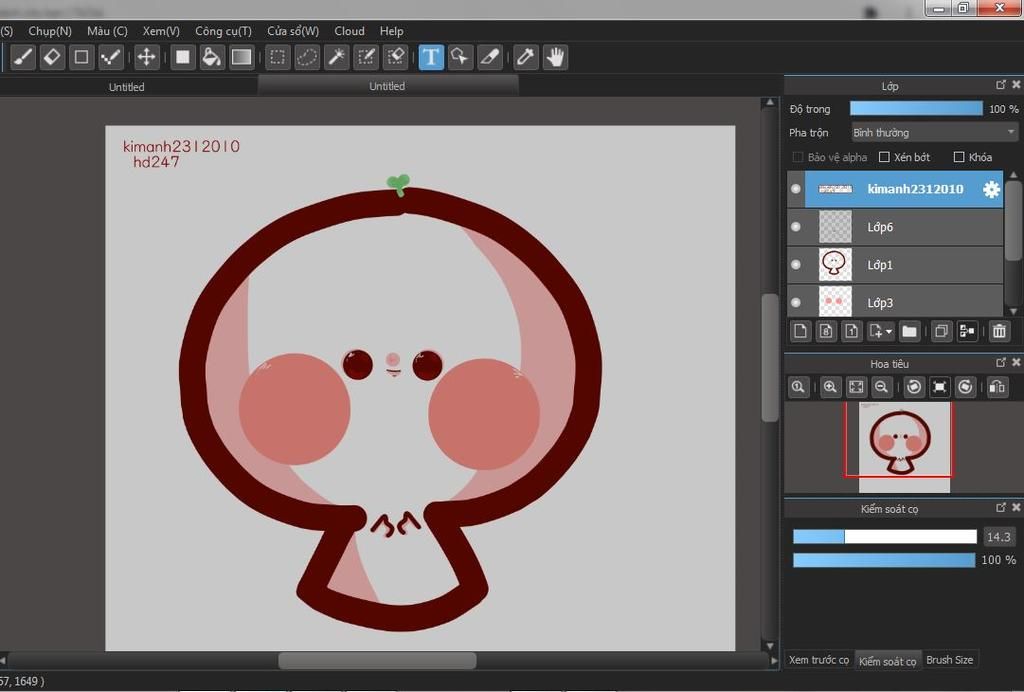Toggle visibility of layer Lớp1

point(795,265)
